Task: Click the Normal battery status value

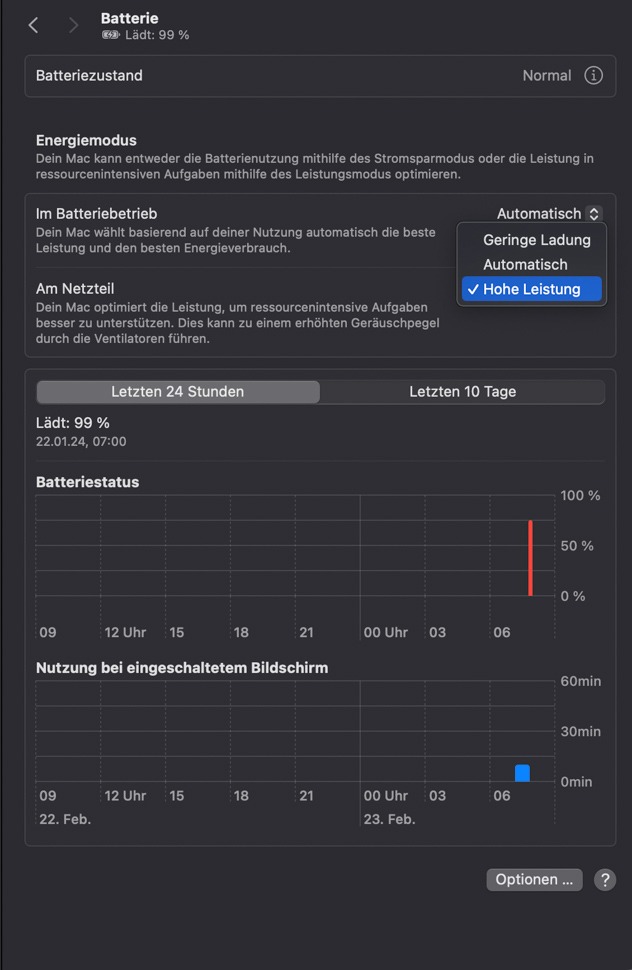Action: (547, 75)
